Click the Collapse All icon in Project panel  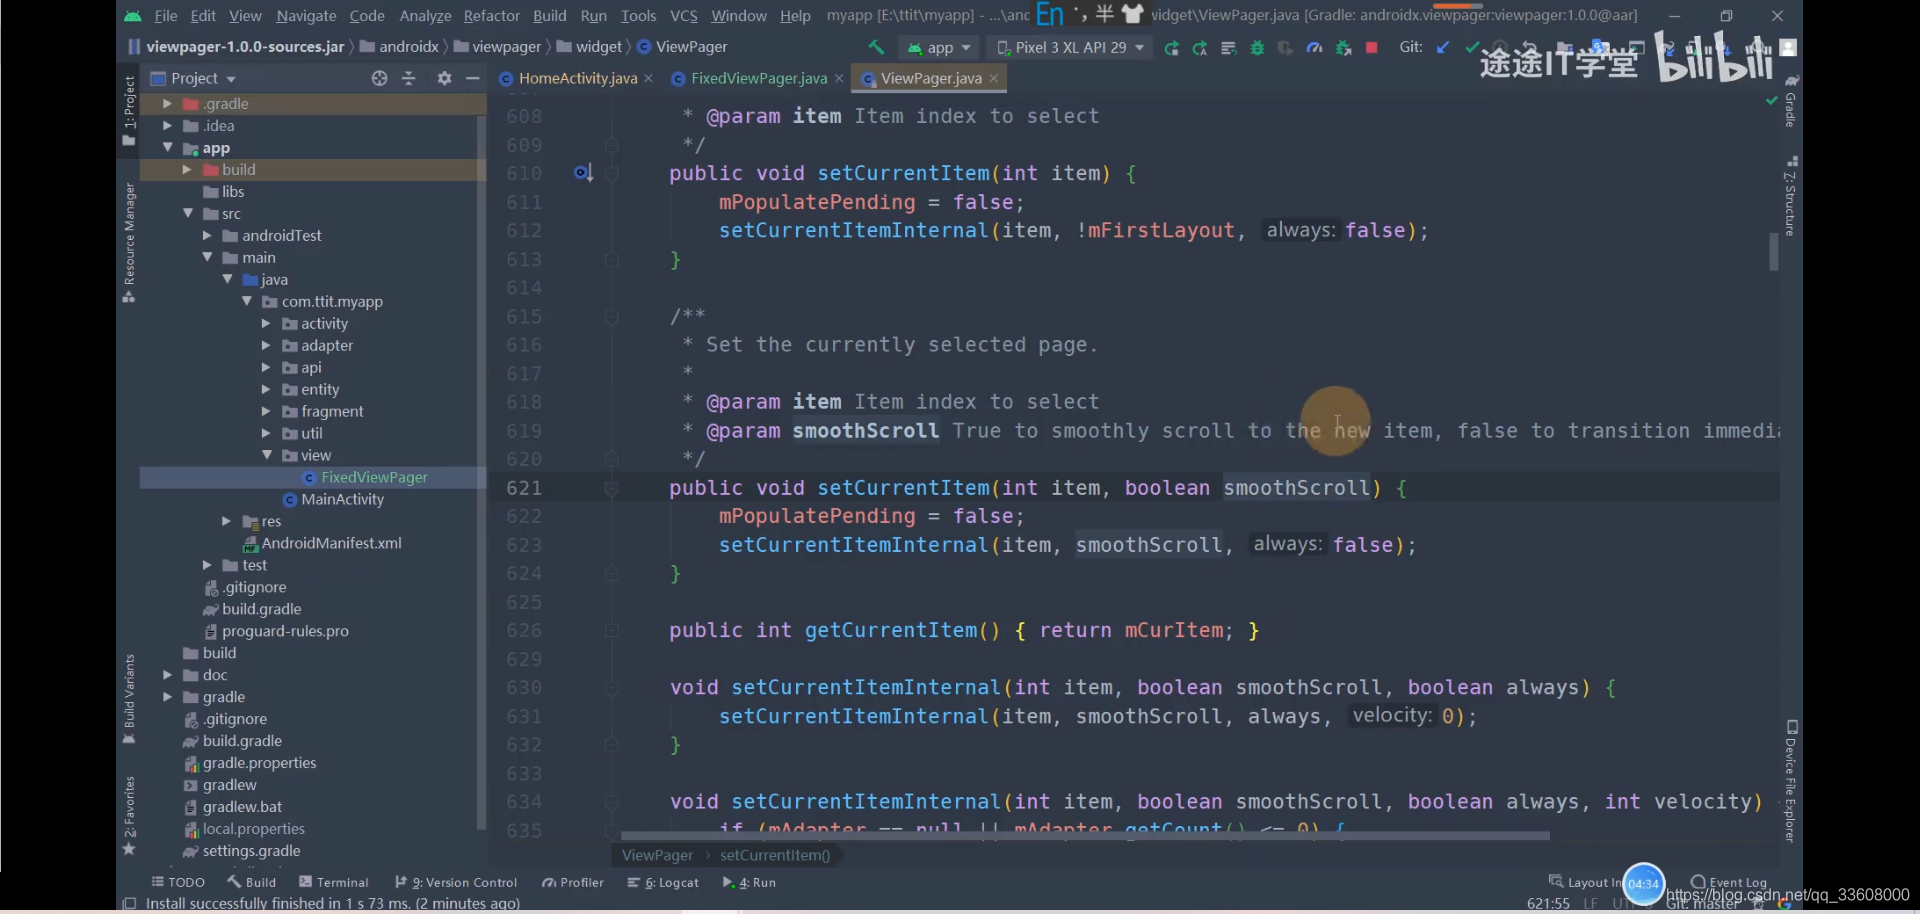click(408, 78)
